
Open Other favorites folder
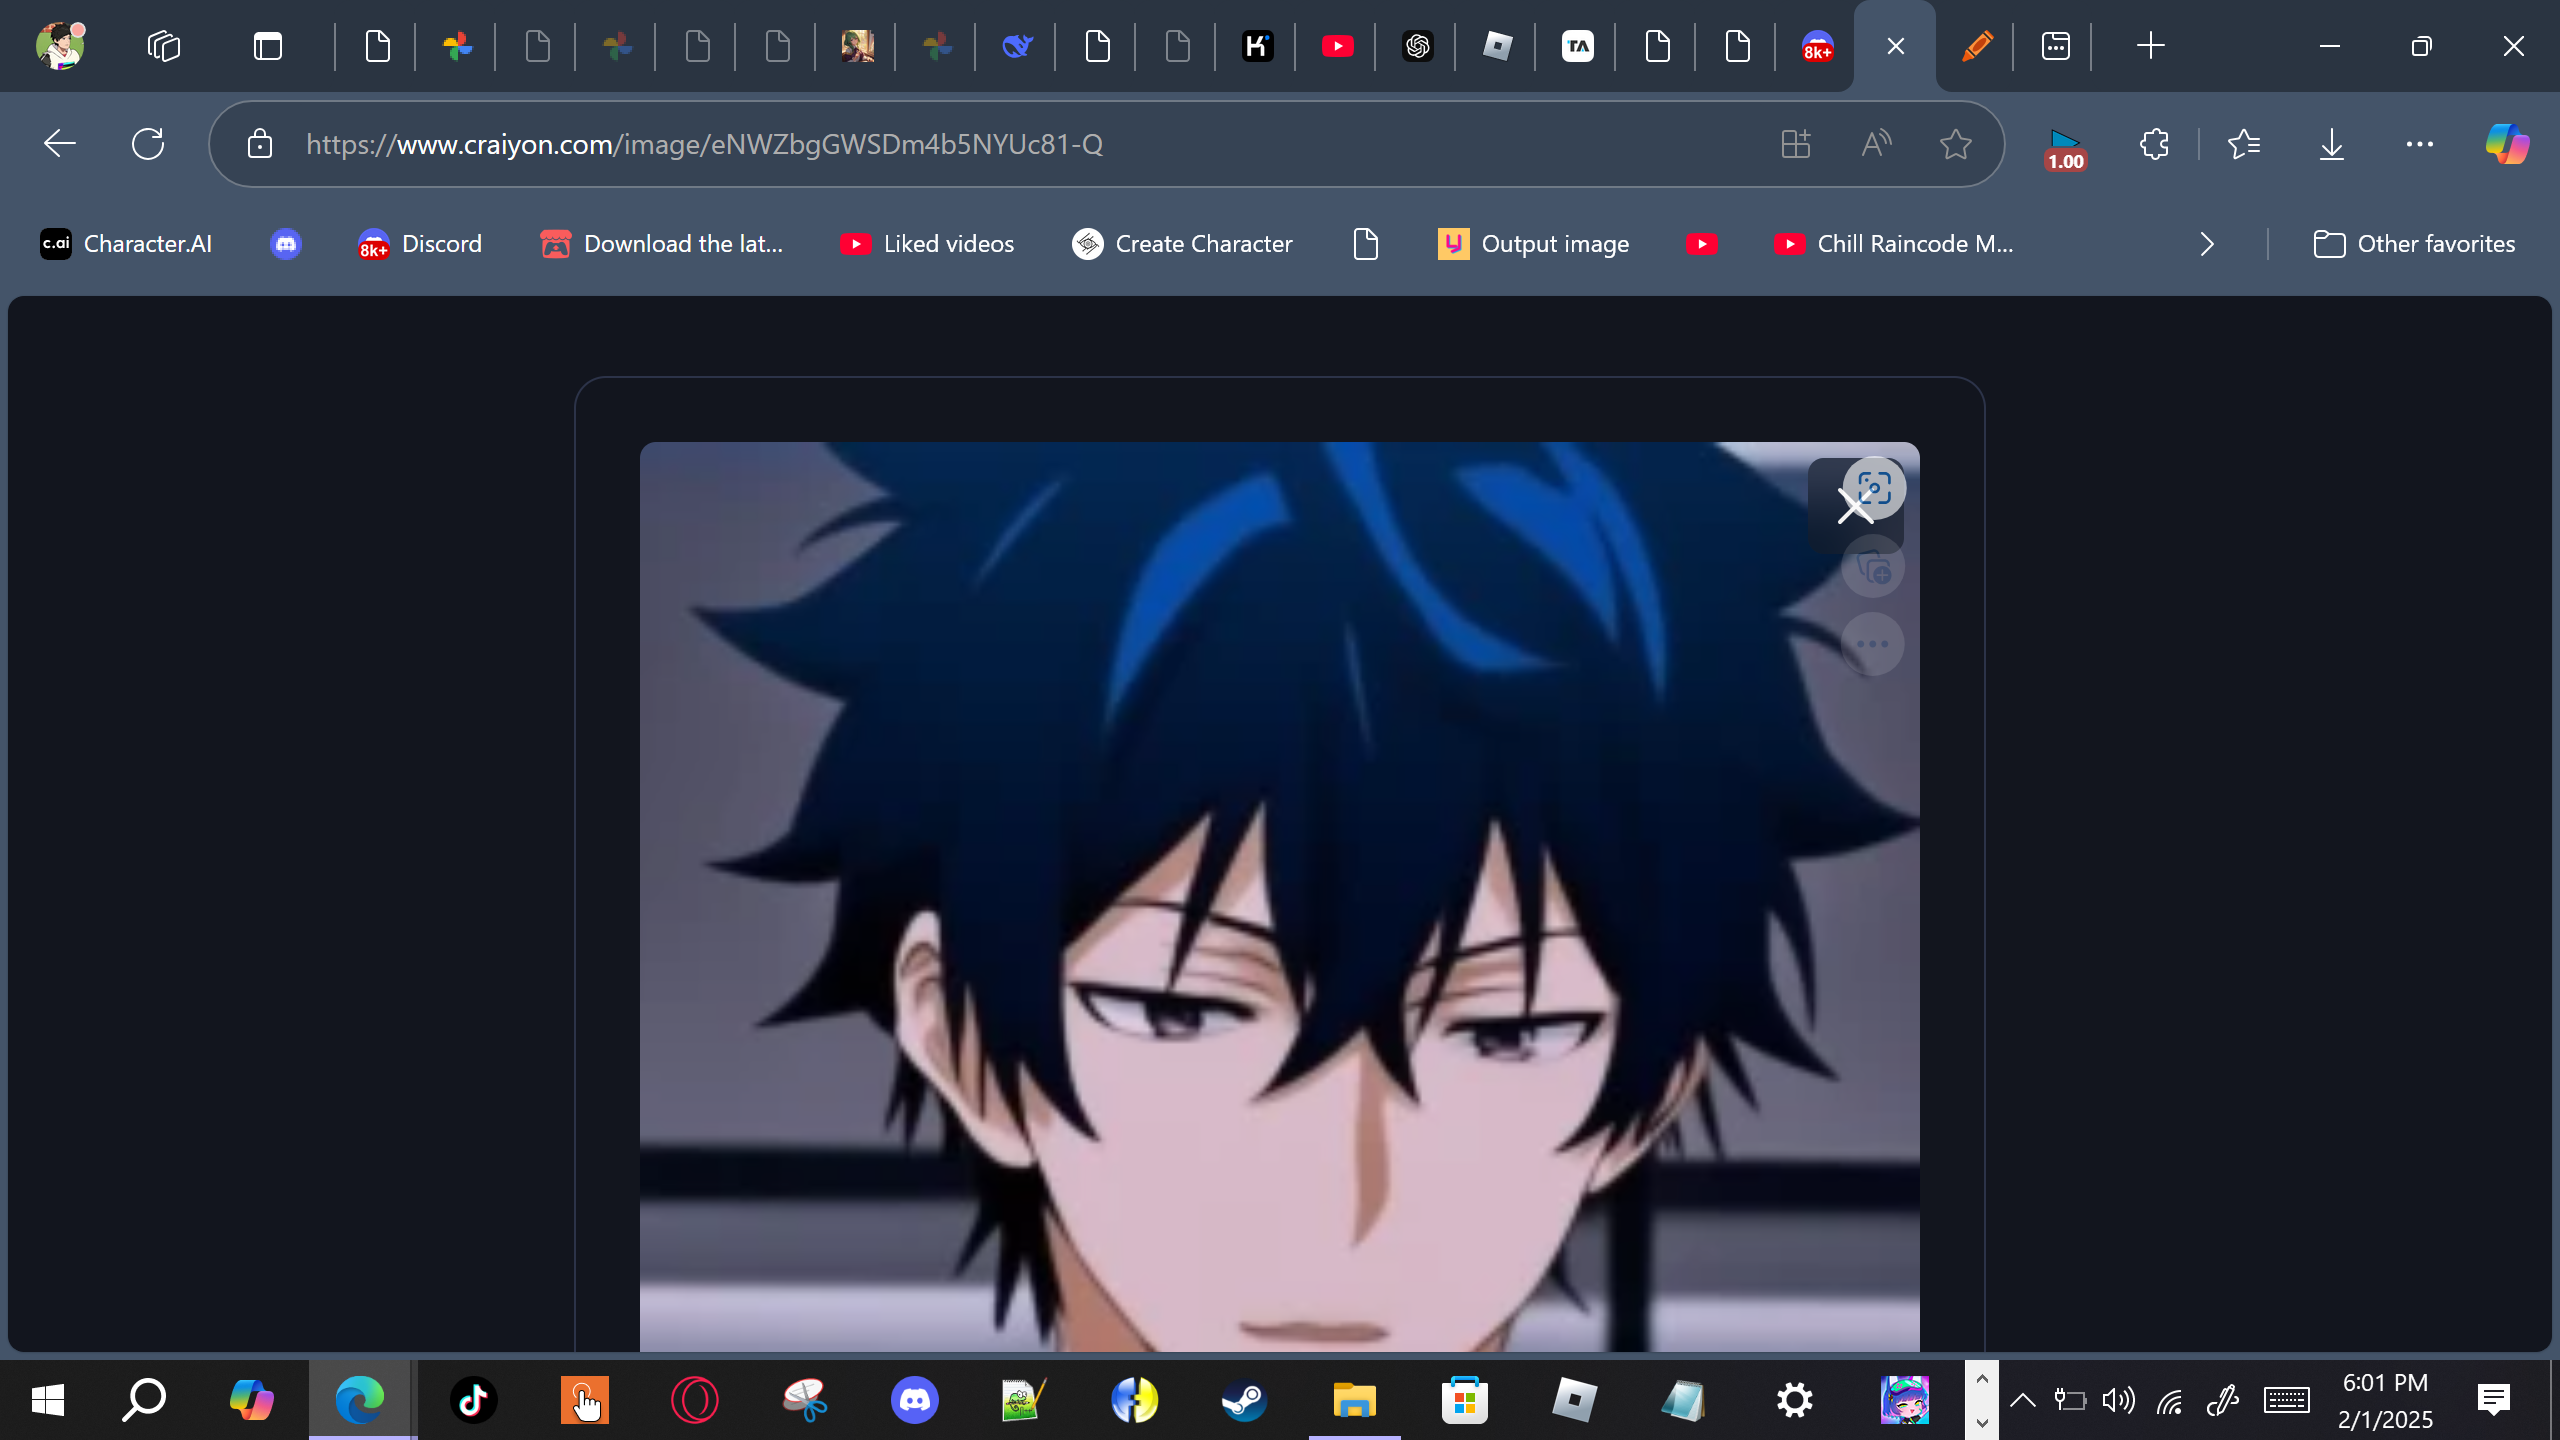click(x=2414, y=244)
